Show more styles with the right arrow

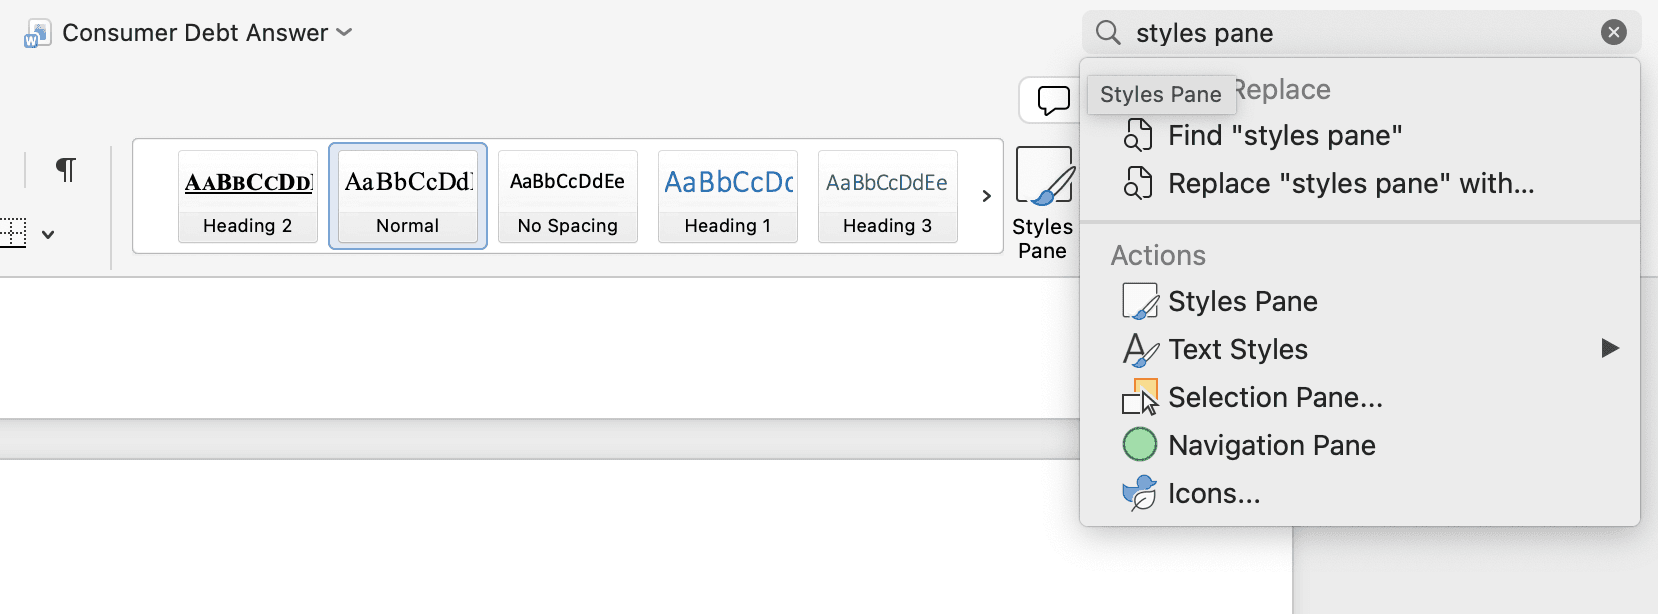[986, 196]
